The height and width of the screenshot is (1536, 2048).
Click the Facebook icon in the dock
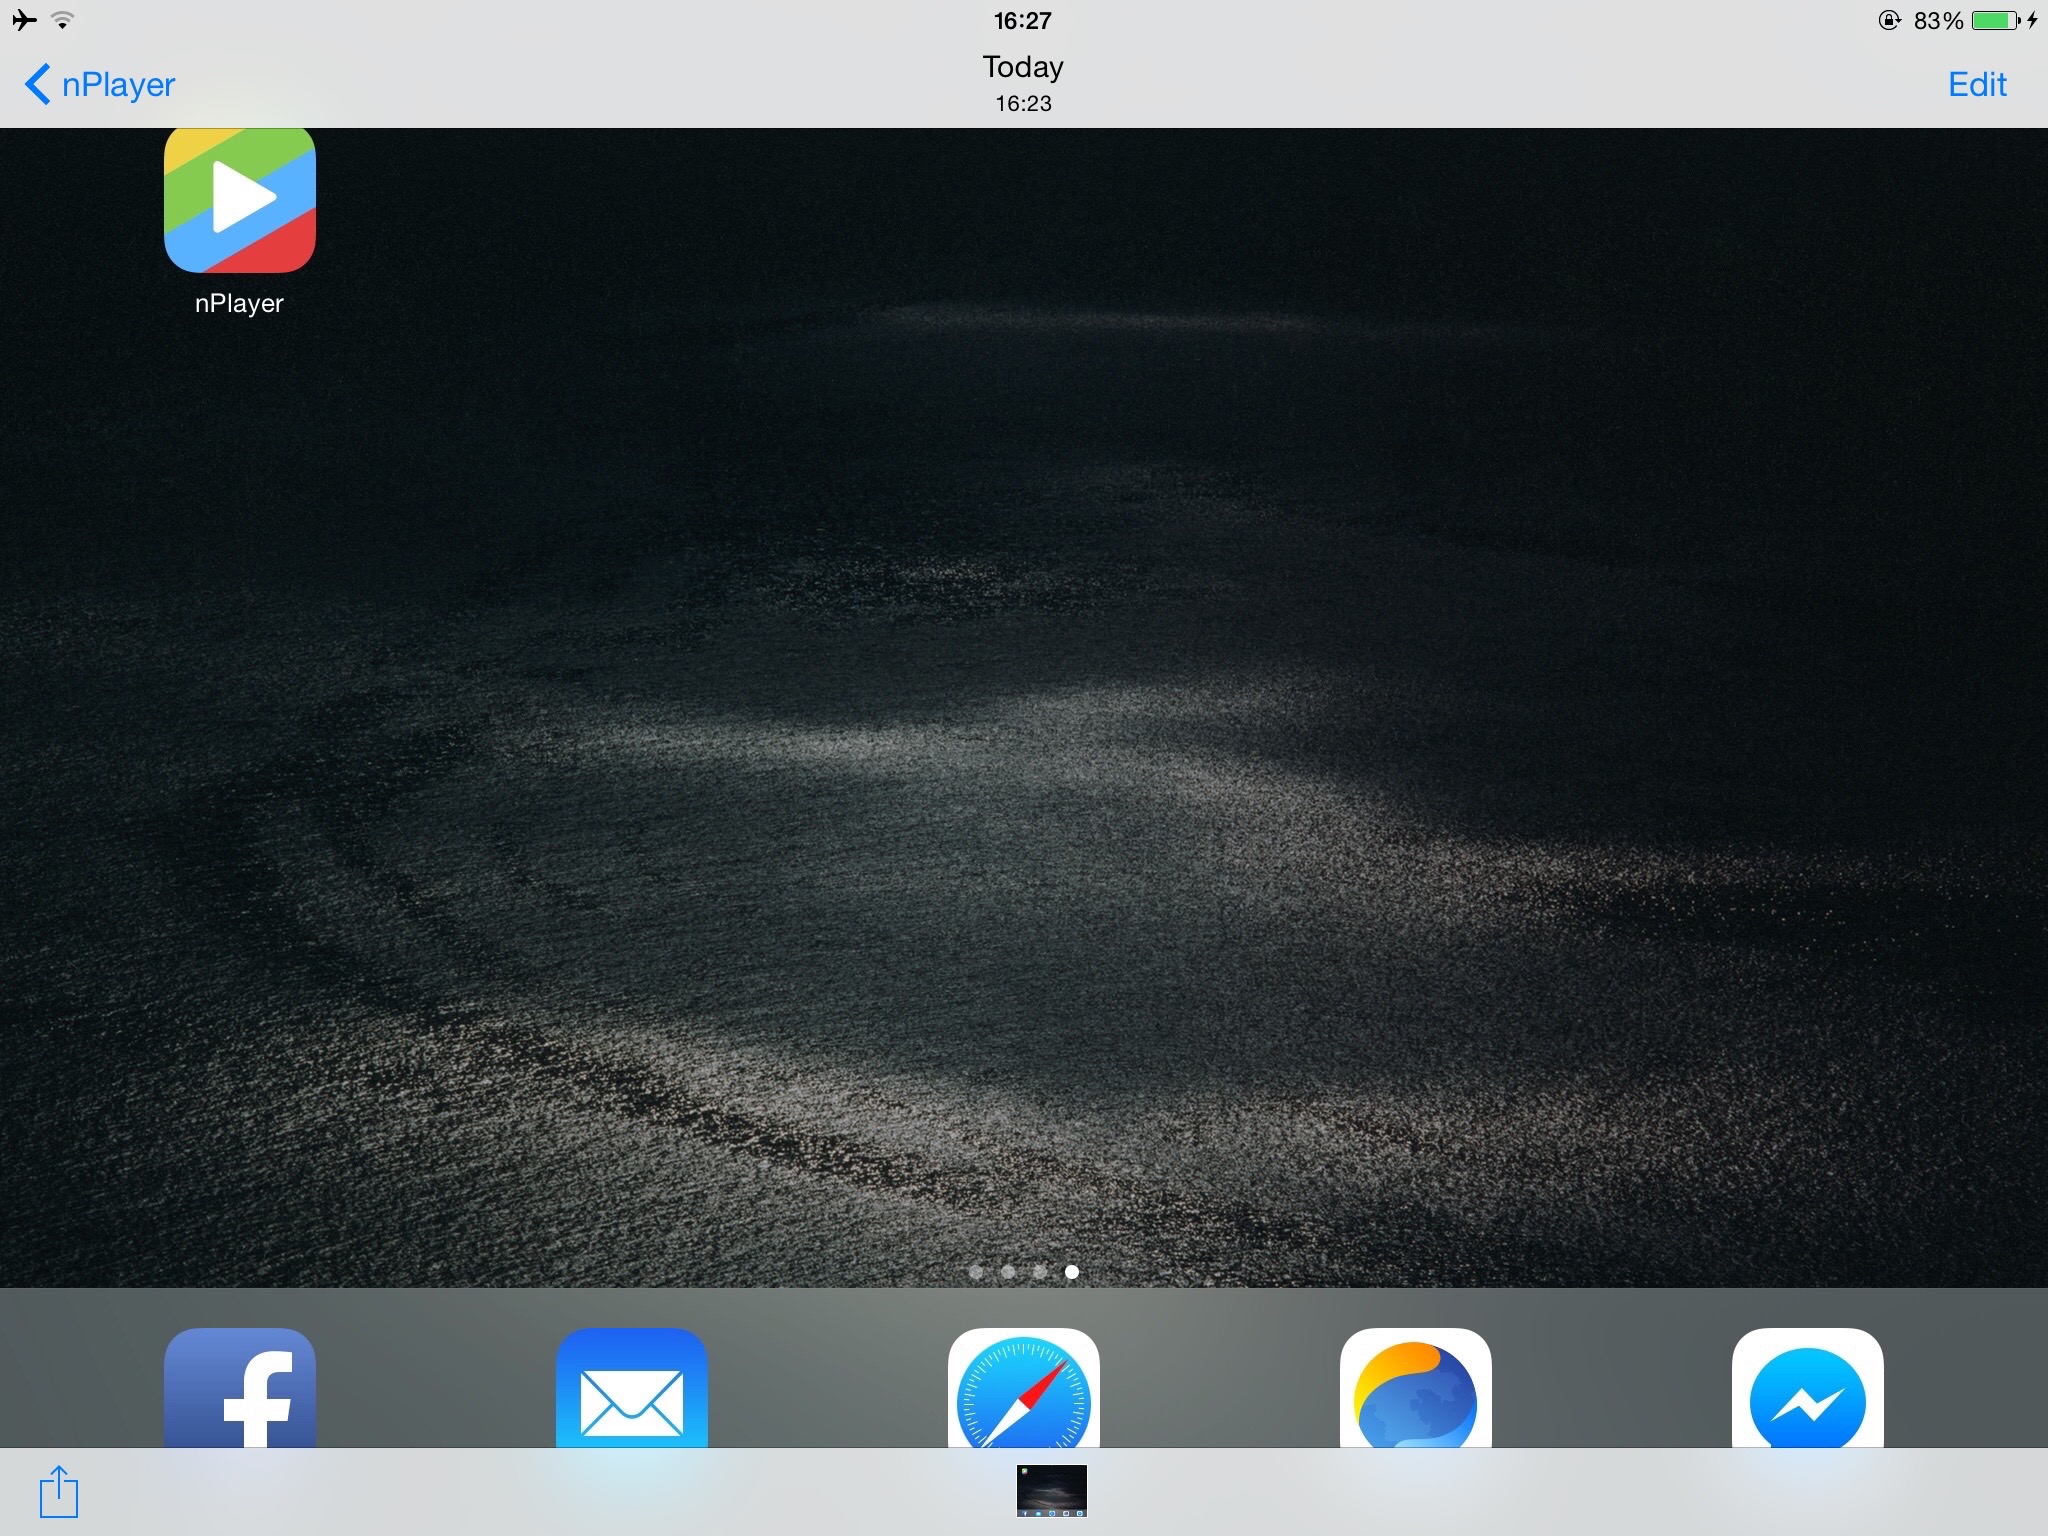coord(240,1390)
